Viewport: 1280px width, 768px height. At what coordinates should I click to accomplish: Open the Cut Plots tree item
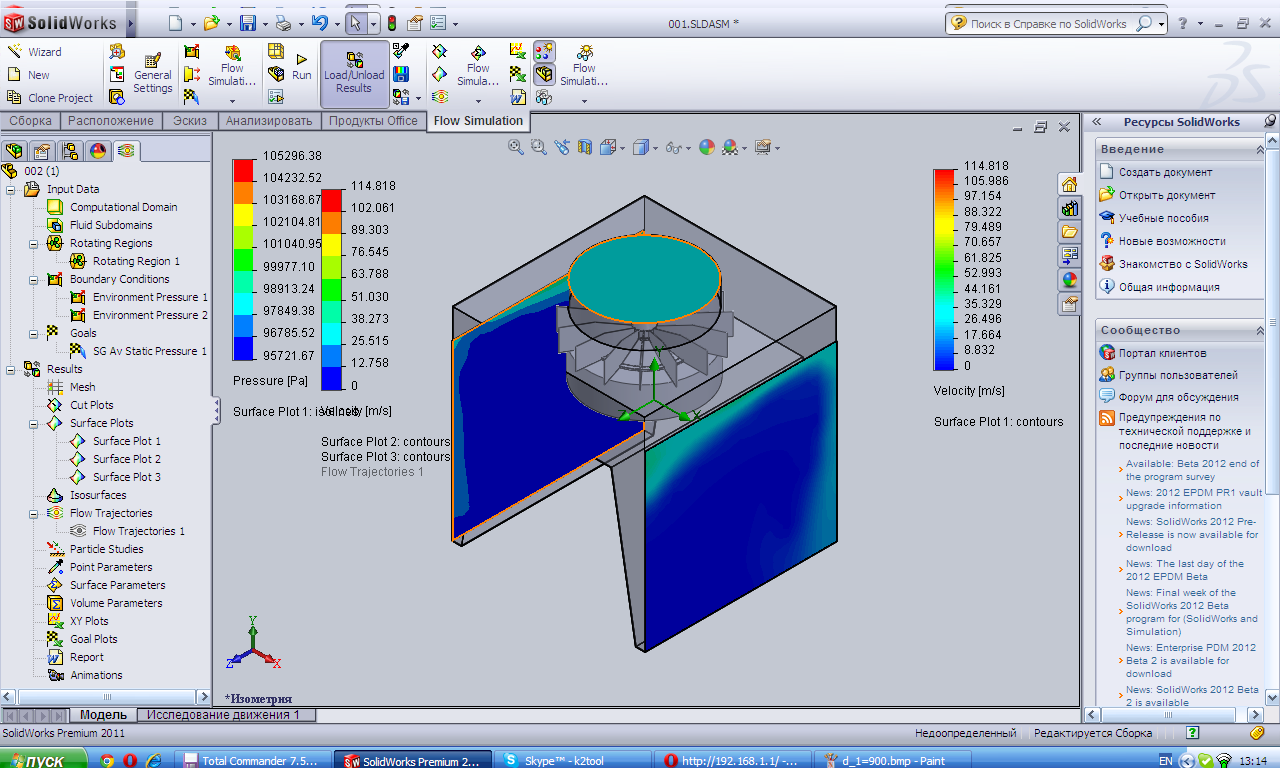[91, 405]
